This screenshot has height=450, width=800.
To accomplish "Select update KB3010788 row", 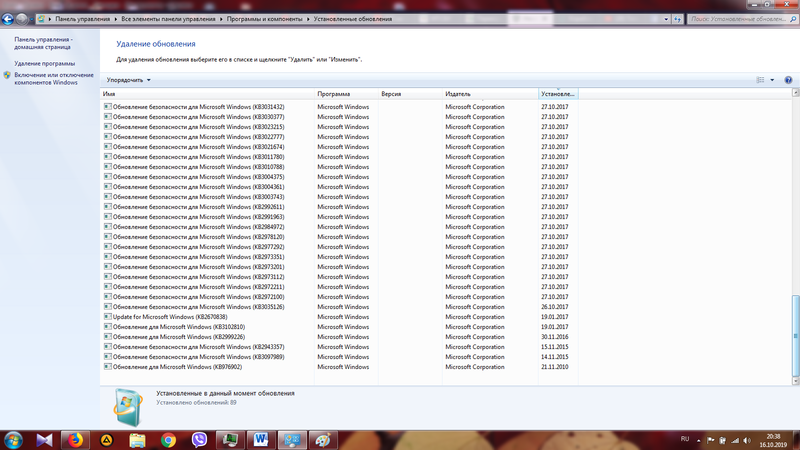I will (x=339, y=167).
